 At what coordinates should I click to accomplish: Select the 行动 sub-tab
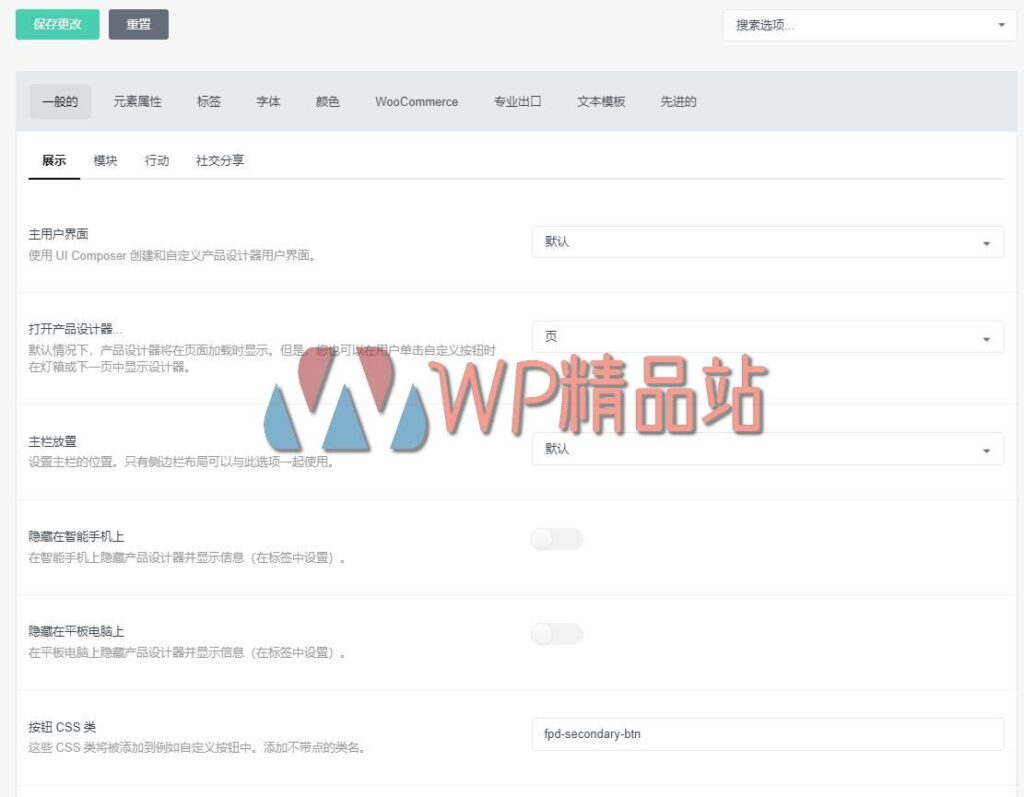(157, 160)
